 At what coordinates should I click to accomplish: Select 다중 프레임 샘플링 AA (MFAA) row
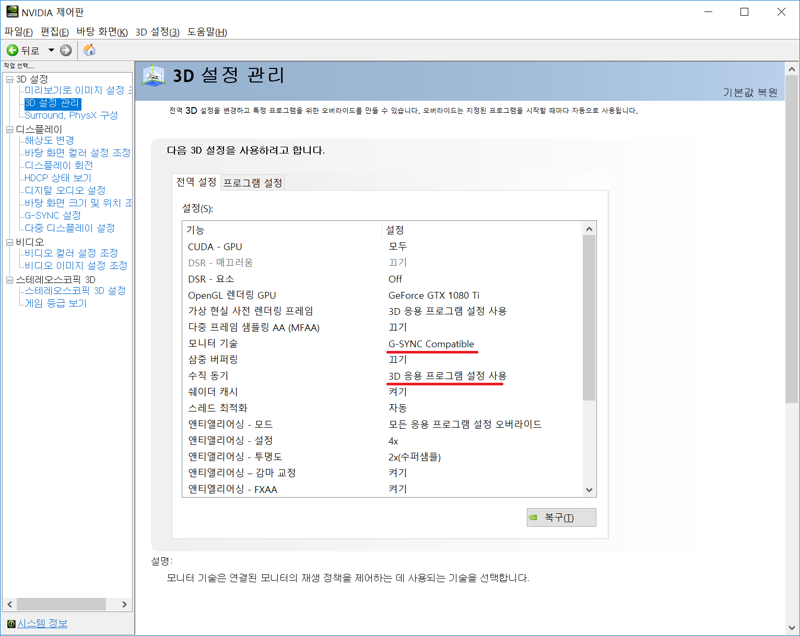[382, 327]
